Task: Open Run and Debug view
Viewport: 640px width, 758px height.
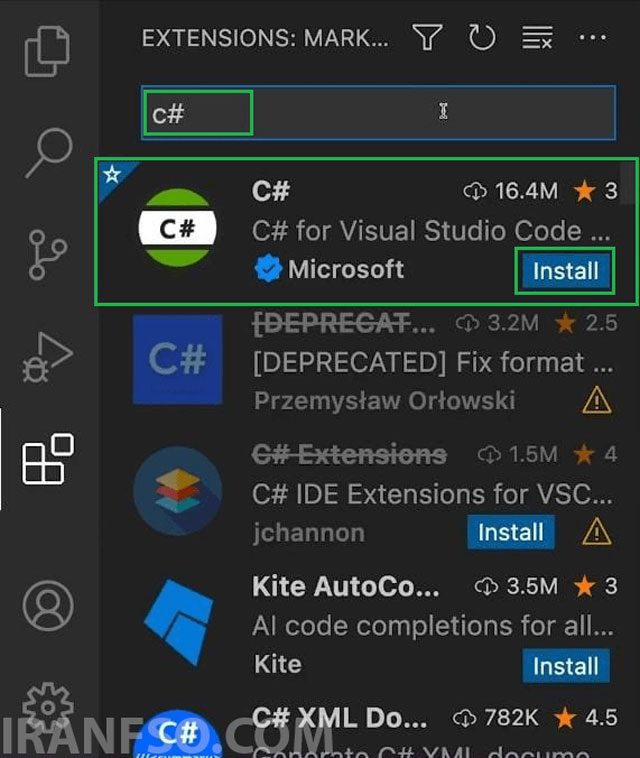Action: pos(48,357)
